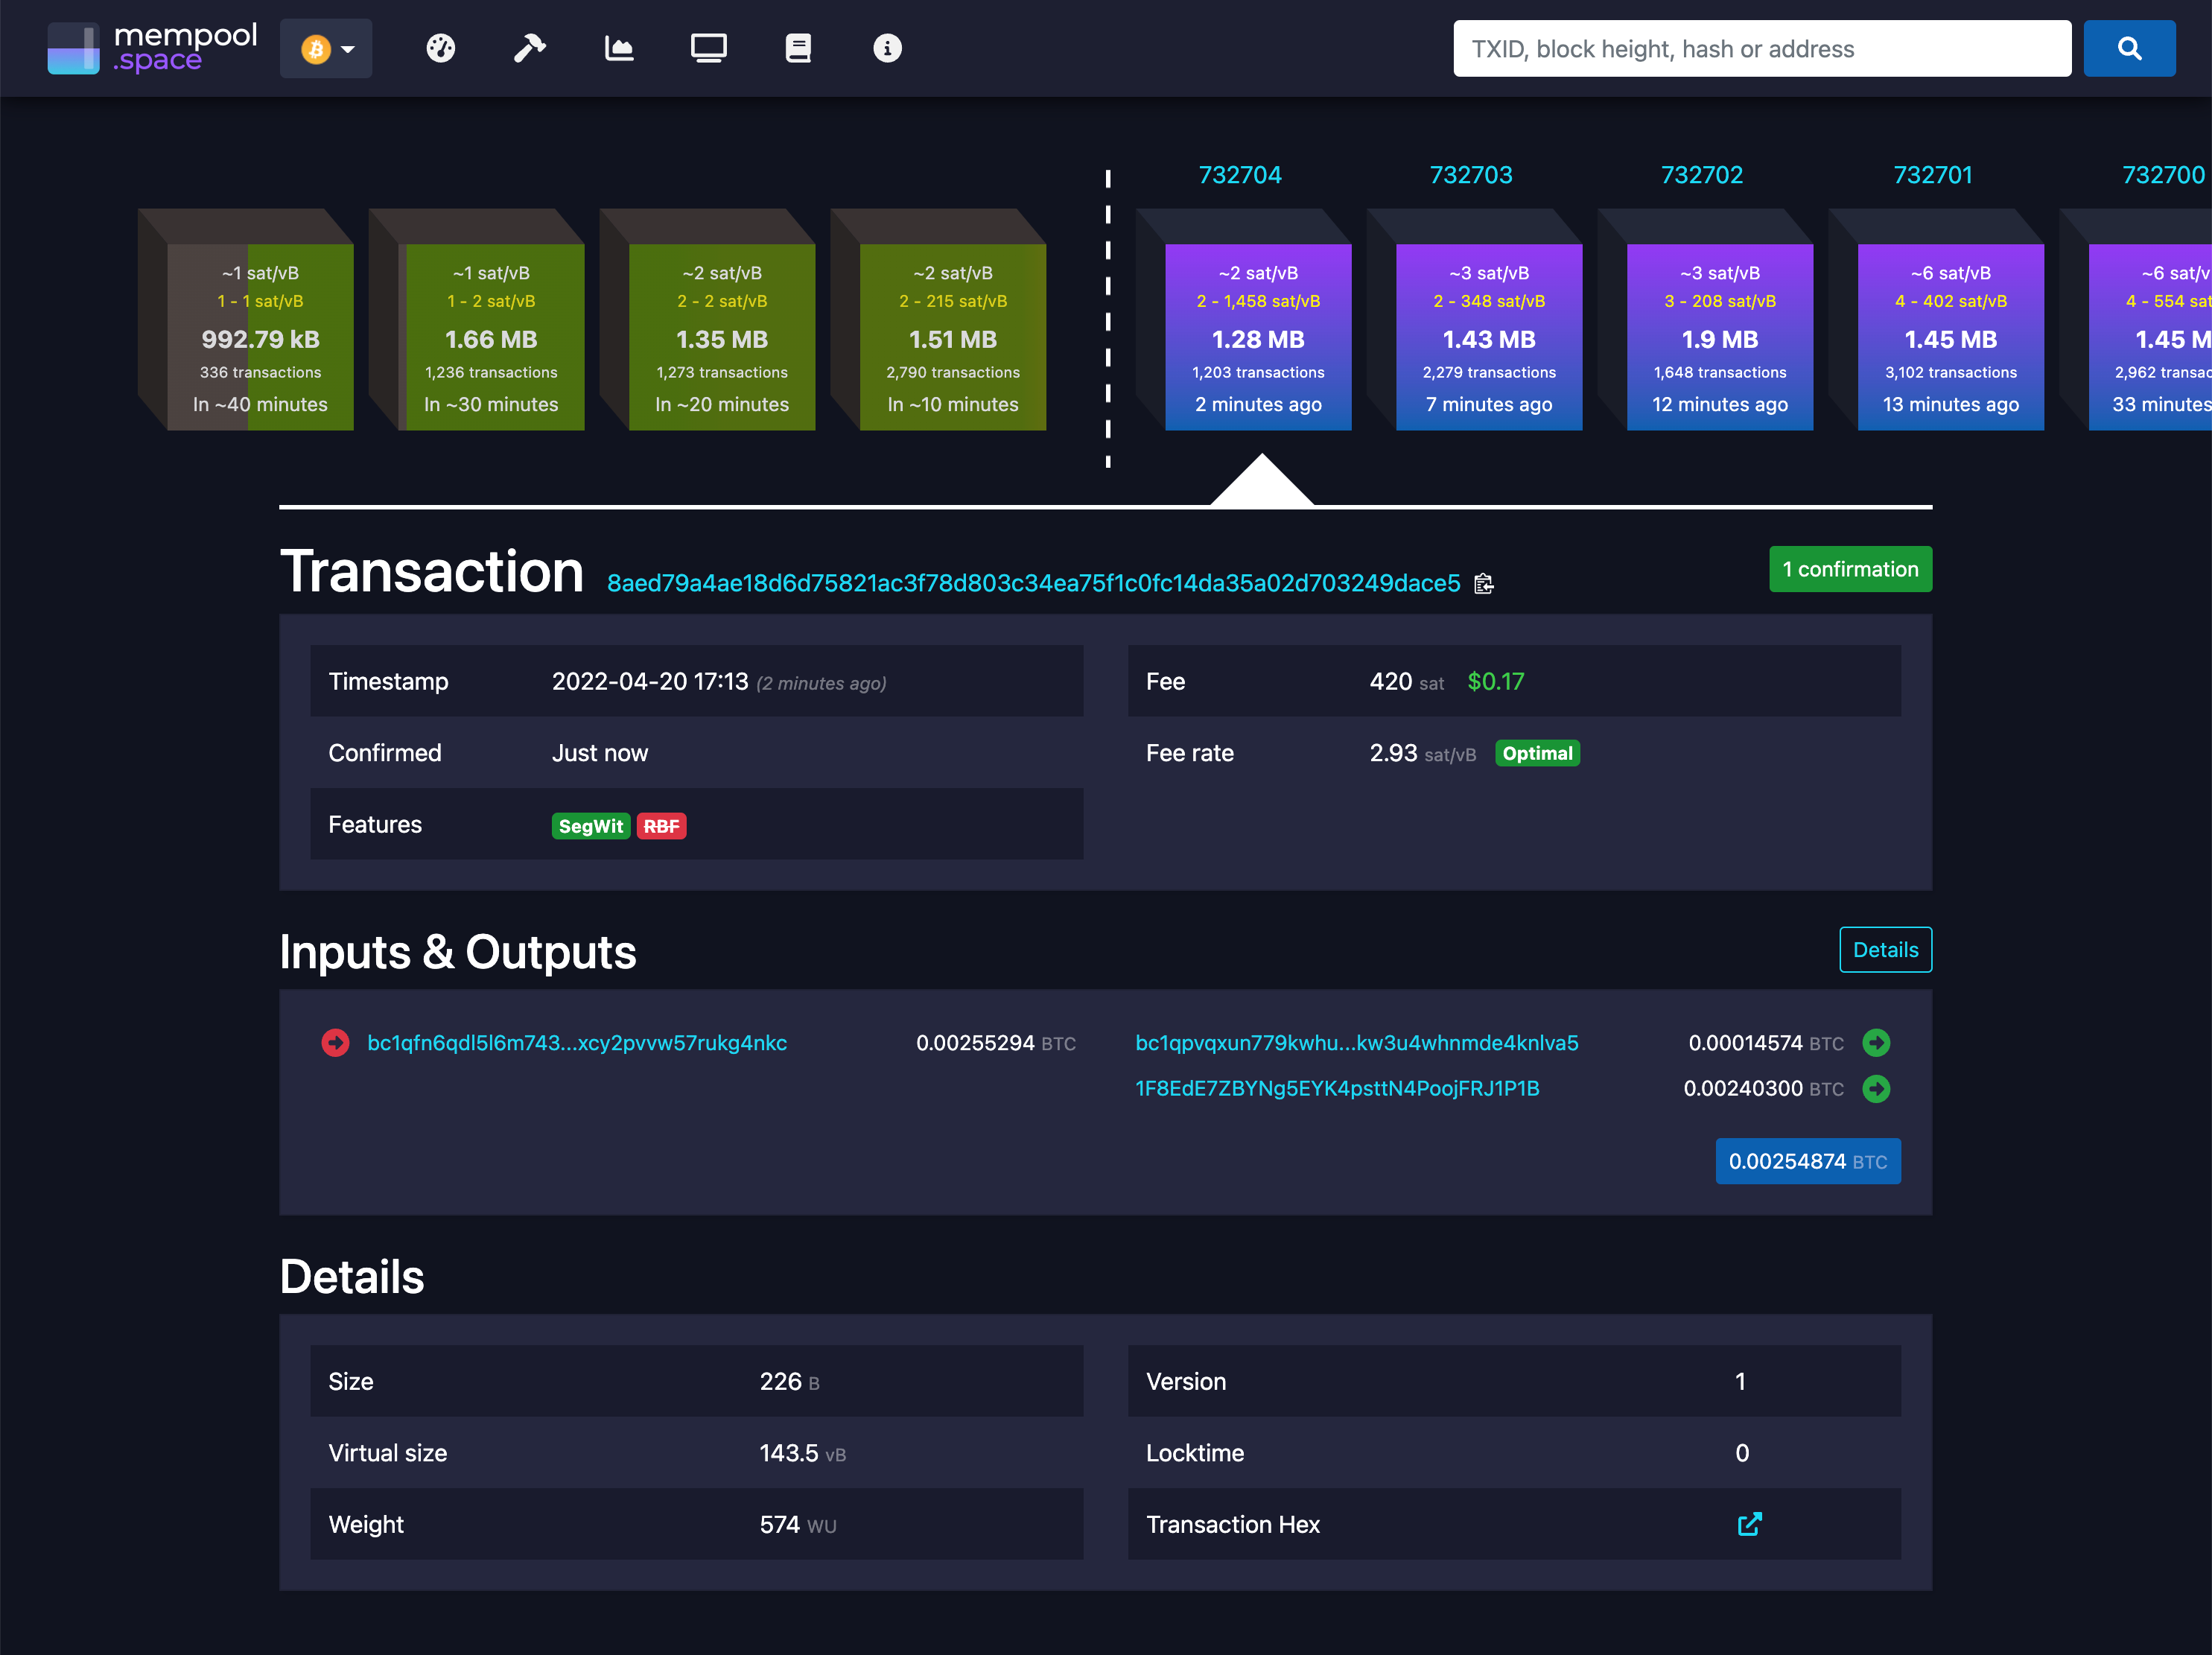Click the $0.17 fee value
This screenshot has height=1655, width=2212.
click(1496, 681)
